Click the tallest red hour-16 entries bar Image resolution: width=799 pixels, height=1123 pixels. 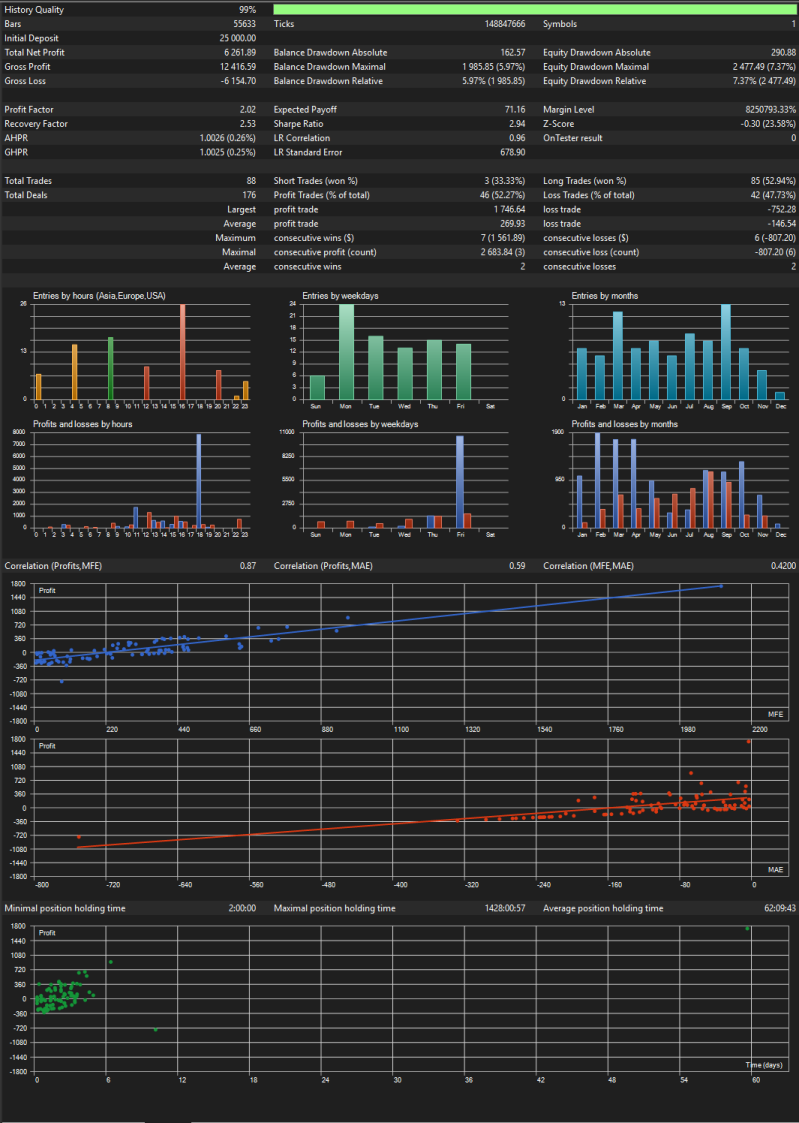click(183, 352)
